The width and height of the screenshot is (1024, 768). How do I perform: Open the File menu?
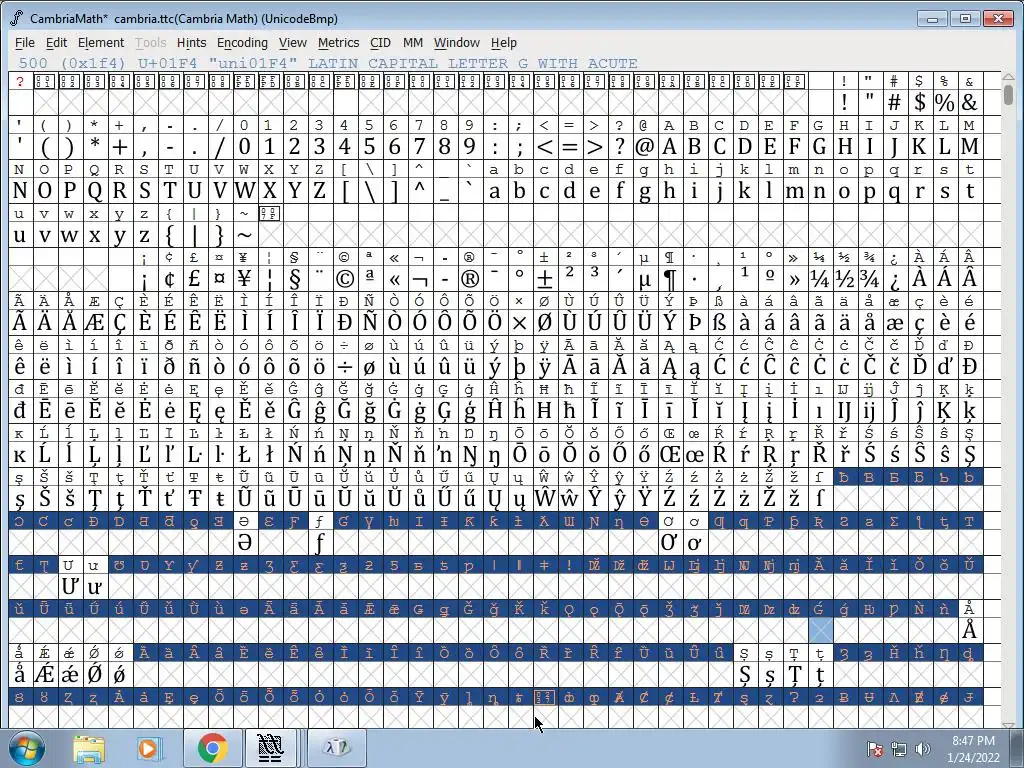[x=25, y=42]
